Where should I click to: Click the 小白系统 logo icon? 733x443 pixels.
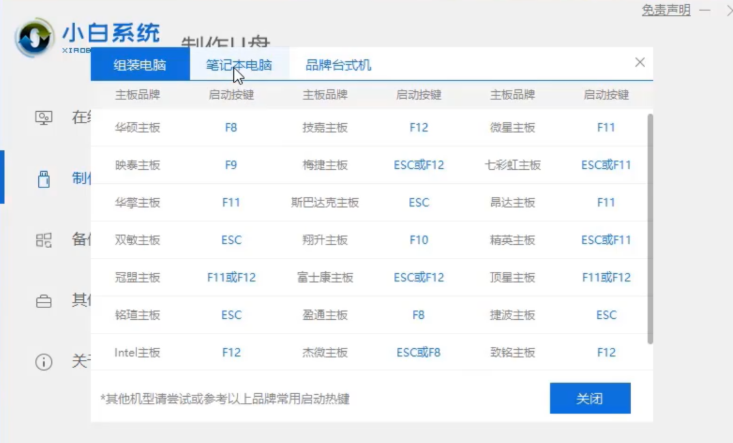pos(35,38)
